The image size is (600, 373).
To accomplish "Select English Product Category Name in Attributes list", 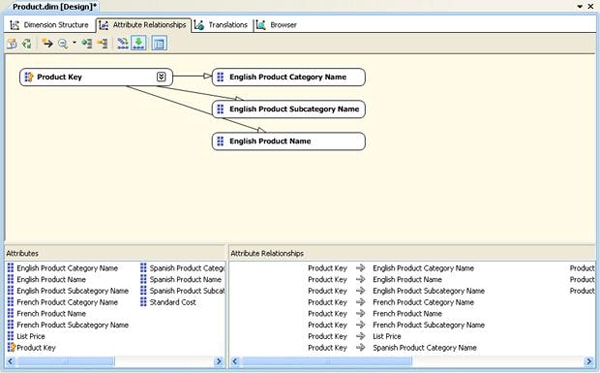I will (x=67, y=268).
